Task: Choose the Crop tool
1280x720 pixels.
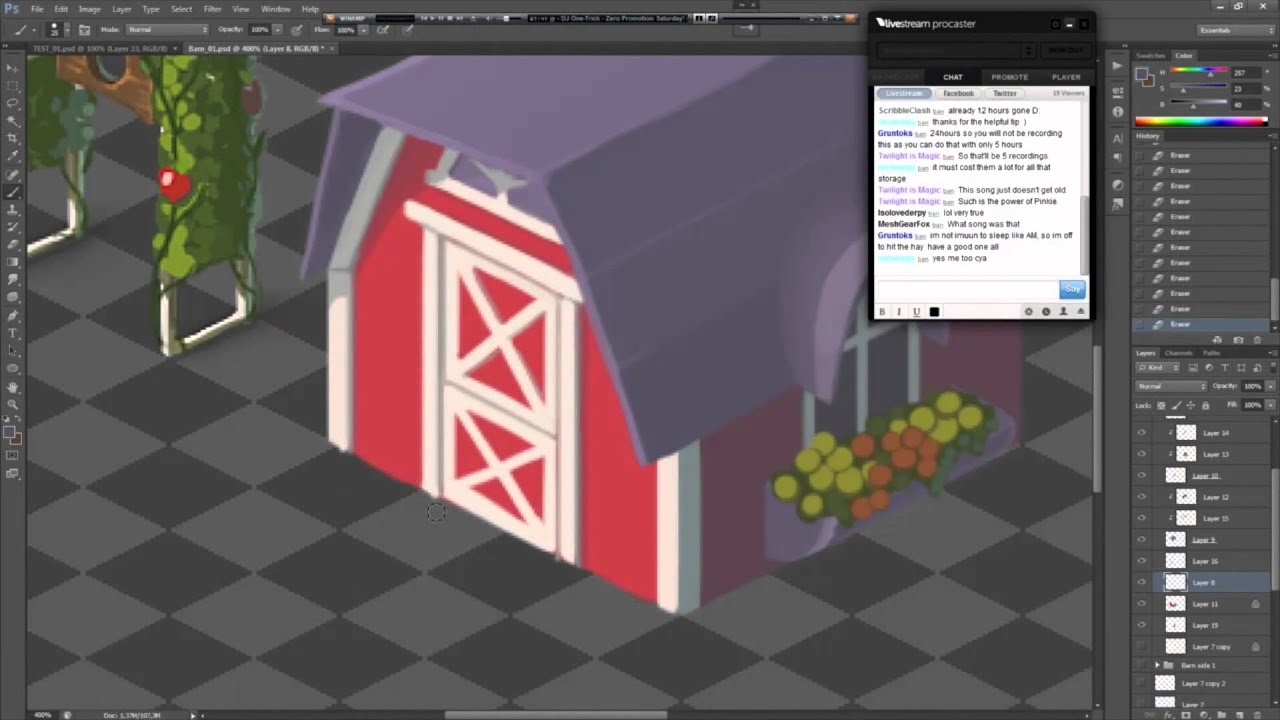Action: tap(13, 138)
